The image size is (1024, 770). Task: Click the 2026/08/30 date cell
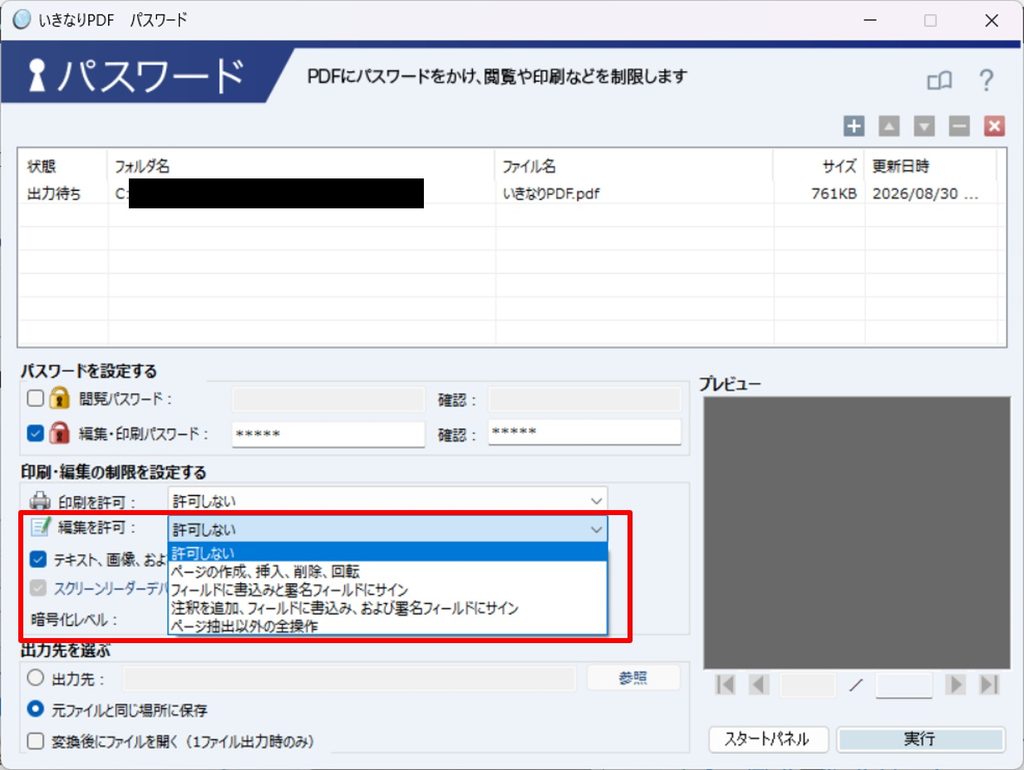(x=925, y=193)
